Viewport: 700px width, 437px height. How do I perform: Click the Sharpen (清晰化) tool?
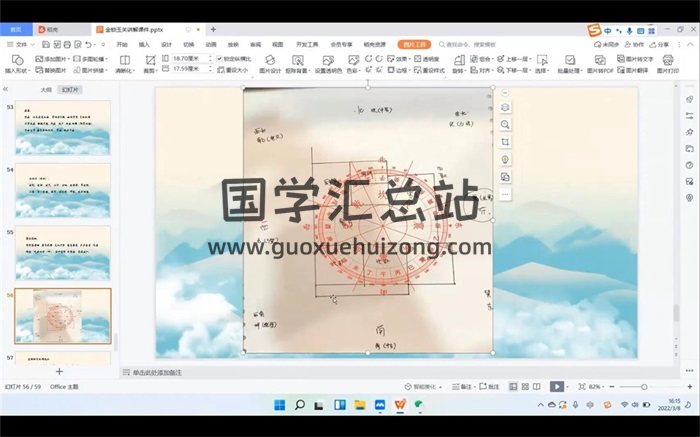click(125, 64)
